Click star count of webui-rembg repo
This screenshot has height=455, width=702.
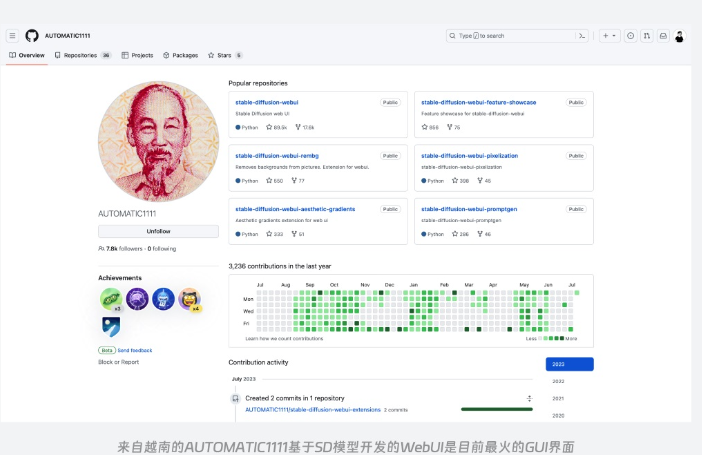click(274, 180)
